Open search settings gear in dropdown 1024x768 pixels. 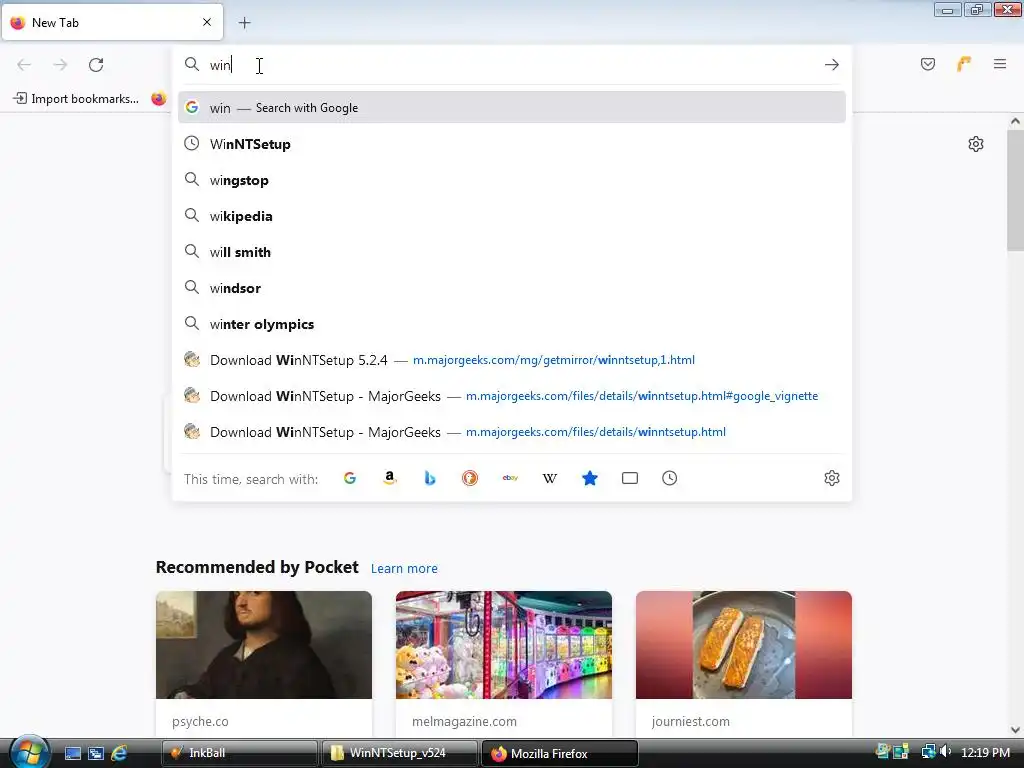tap(831, 478)
